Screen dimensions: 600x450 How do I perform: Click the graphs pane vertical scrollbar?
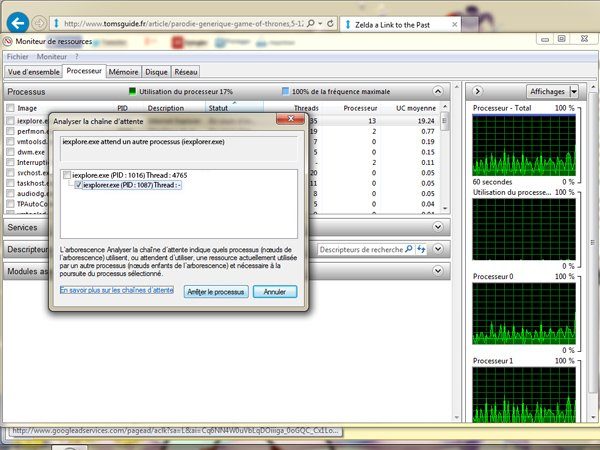tap(593, 253)
